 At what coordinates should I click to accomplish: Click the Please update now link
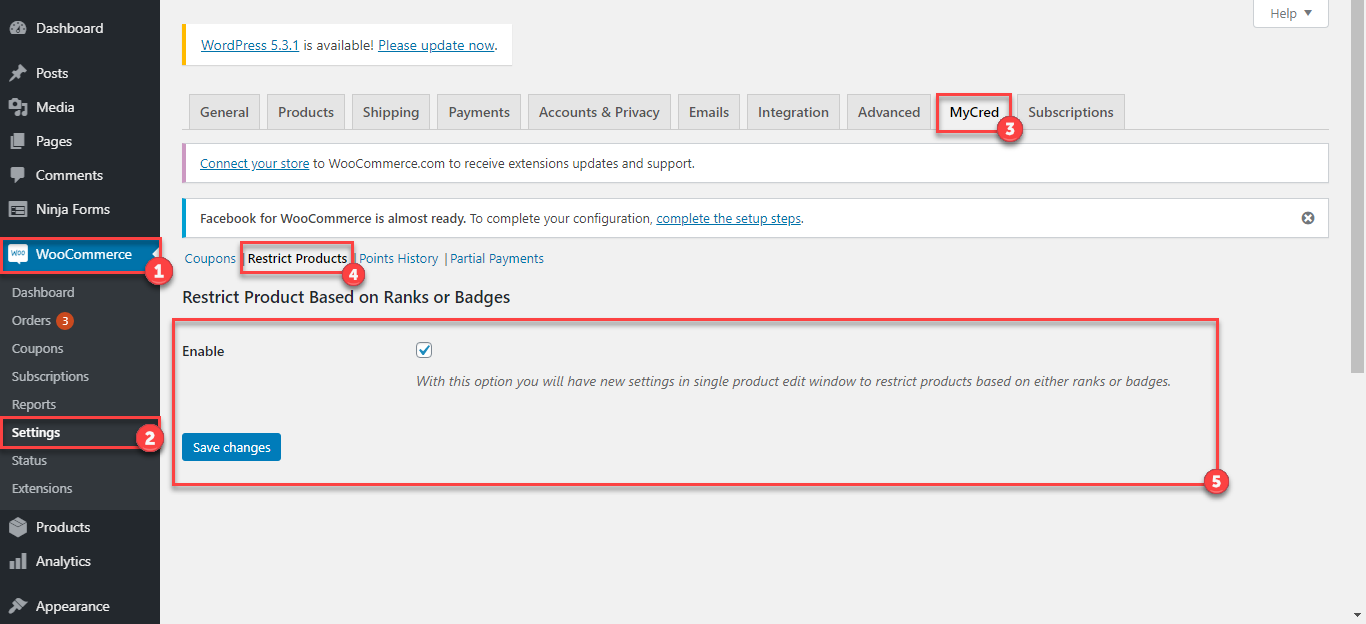[437, 45]
